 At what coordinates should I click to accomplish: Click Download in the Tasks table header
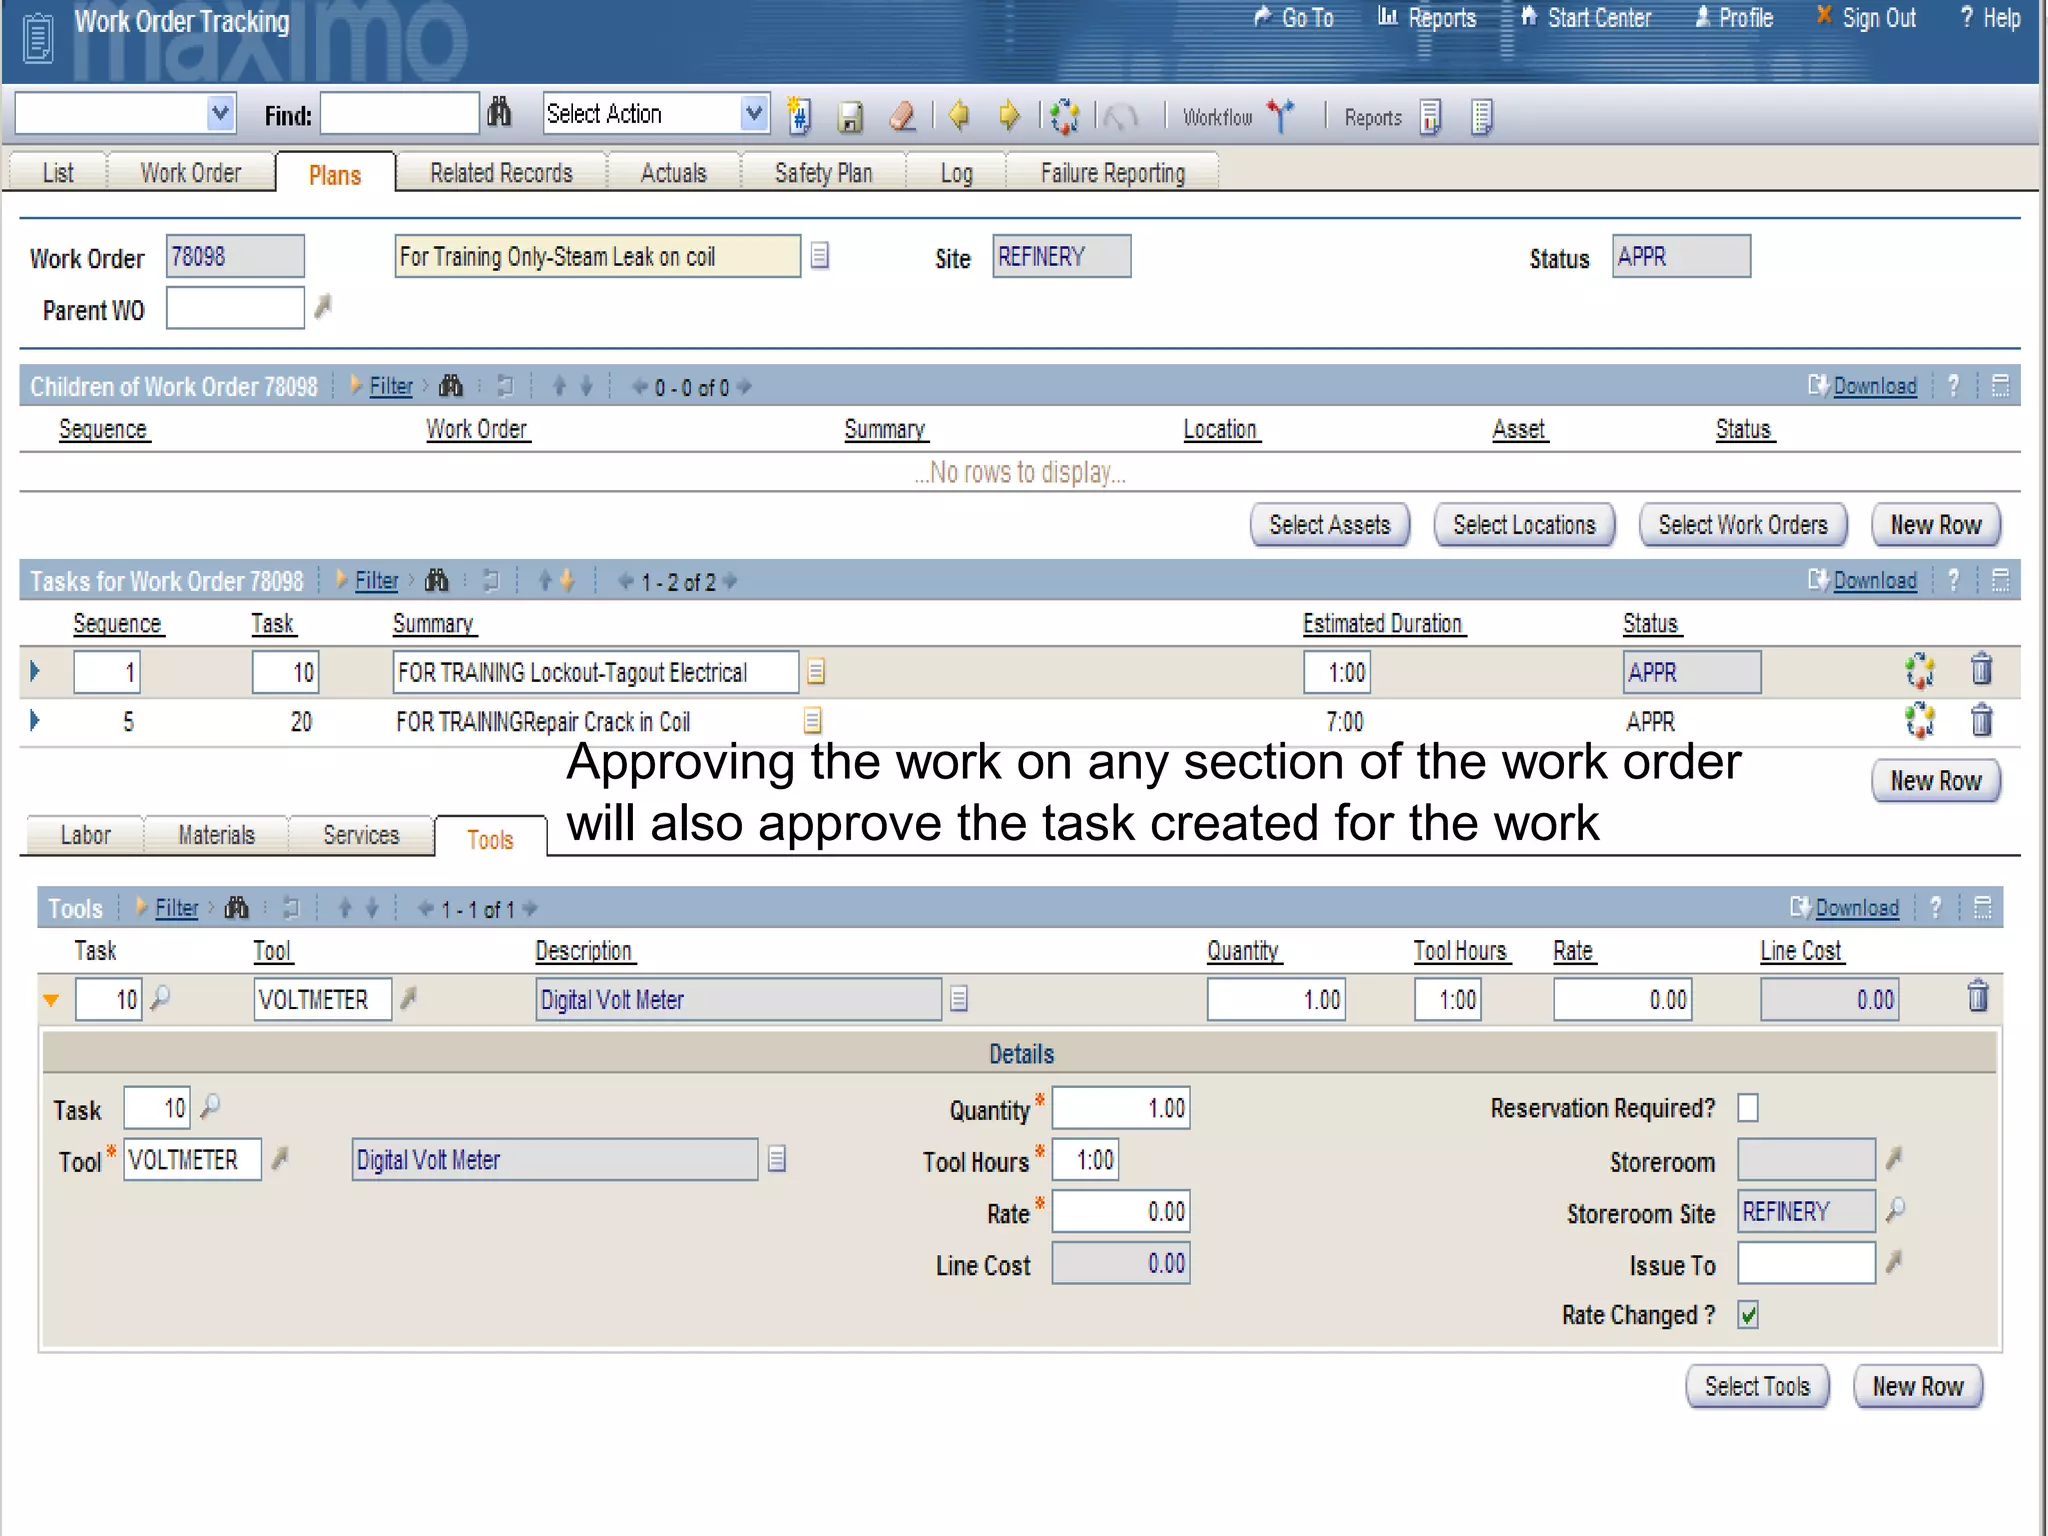pyautogui.click(x=1874, y=580)
